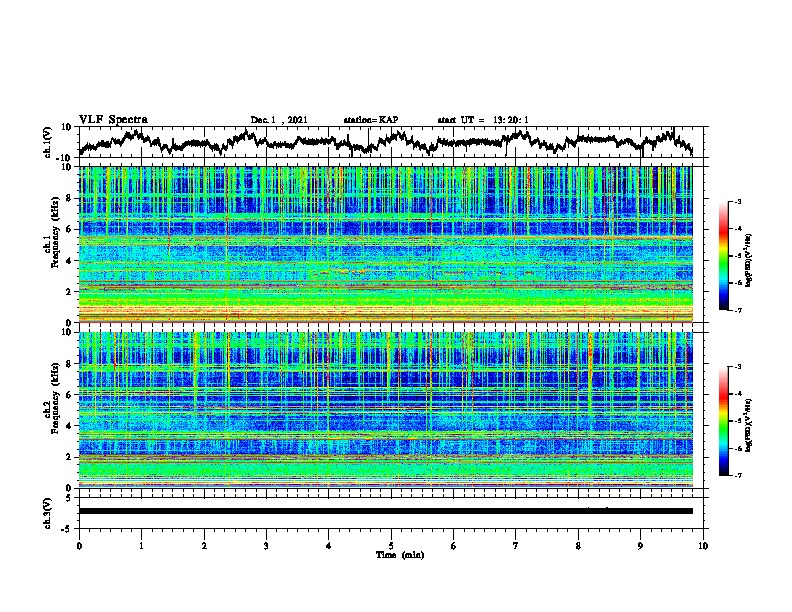Click the ch.1 voltage waveform trace
Screen dimensions: 792x612
pos(386,142)
